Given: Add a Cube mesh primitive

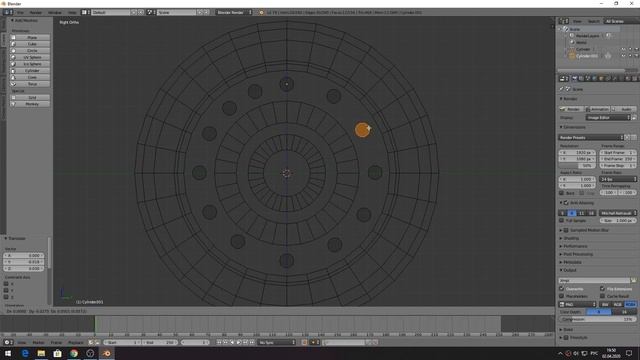Looking at the screenshot, I should pos(30,44).
